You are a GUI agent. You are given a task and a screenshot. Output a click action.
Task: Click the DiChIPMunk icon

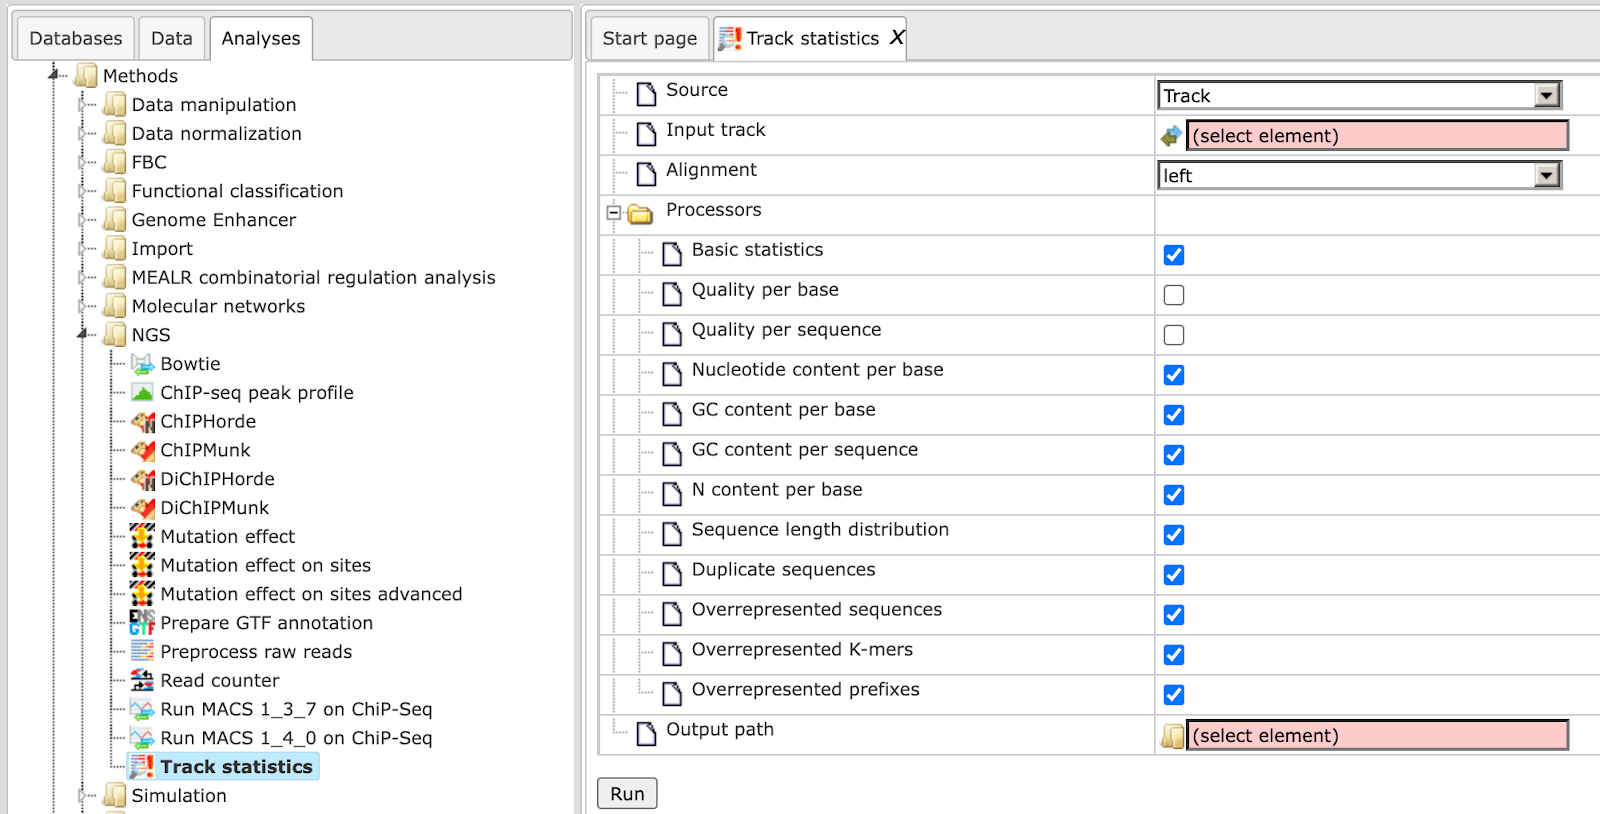point(143,508)
